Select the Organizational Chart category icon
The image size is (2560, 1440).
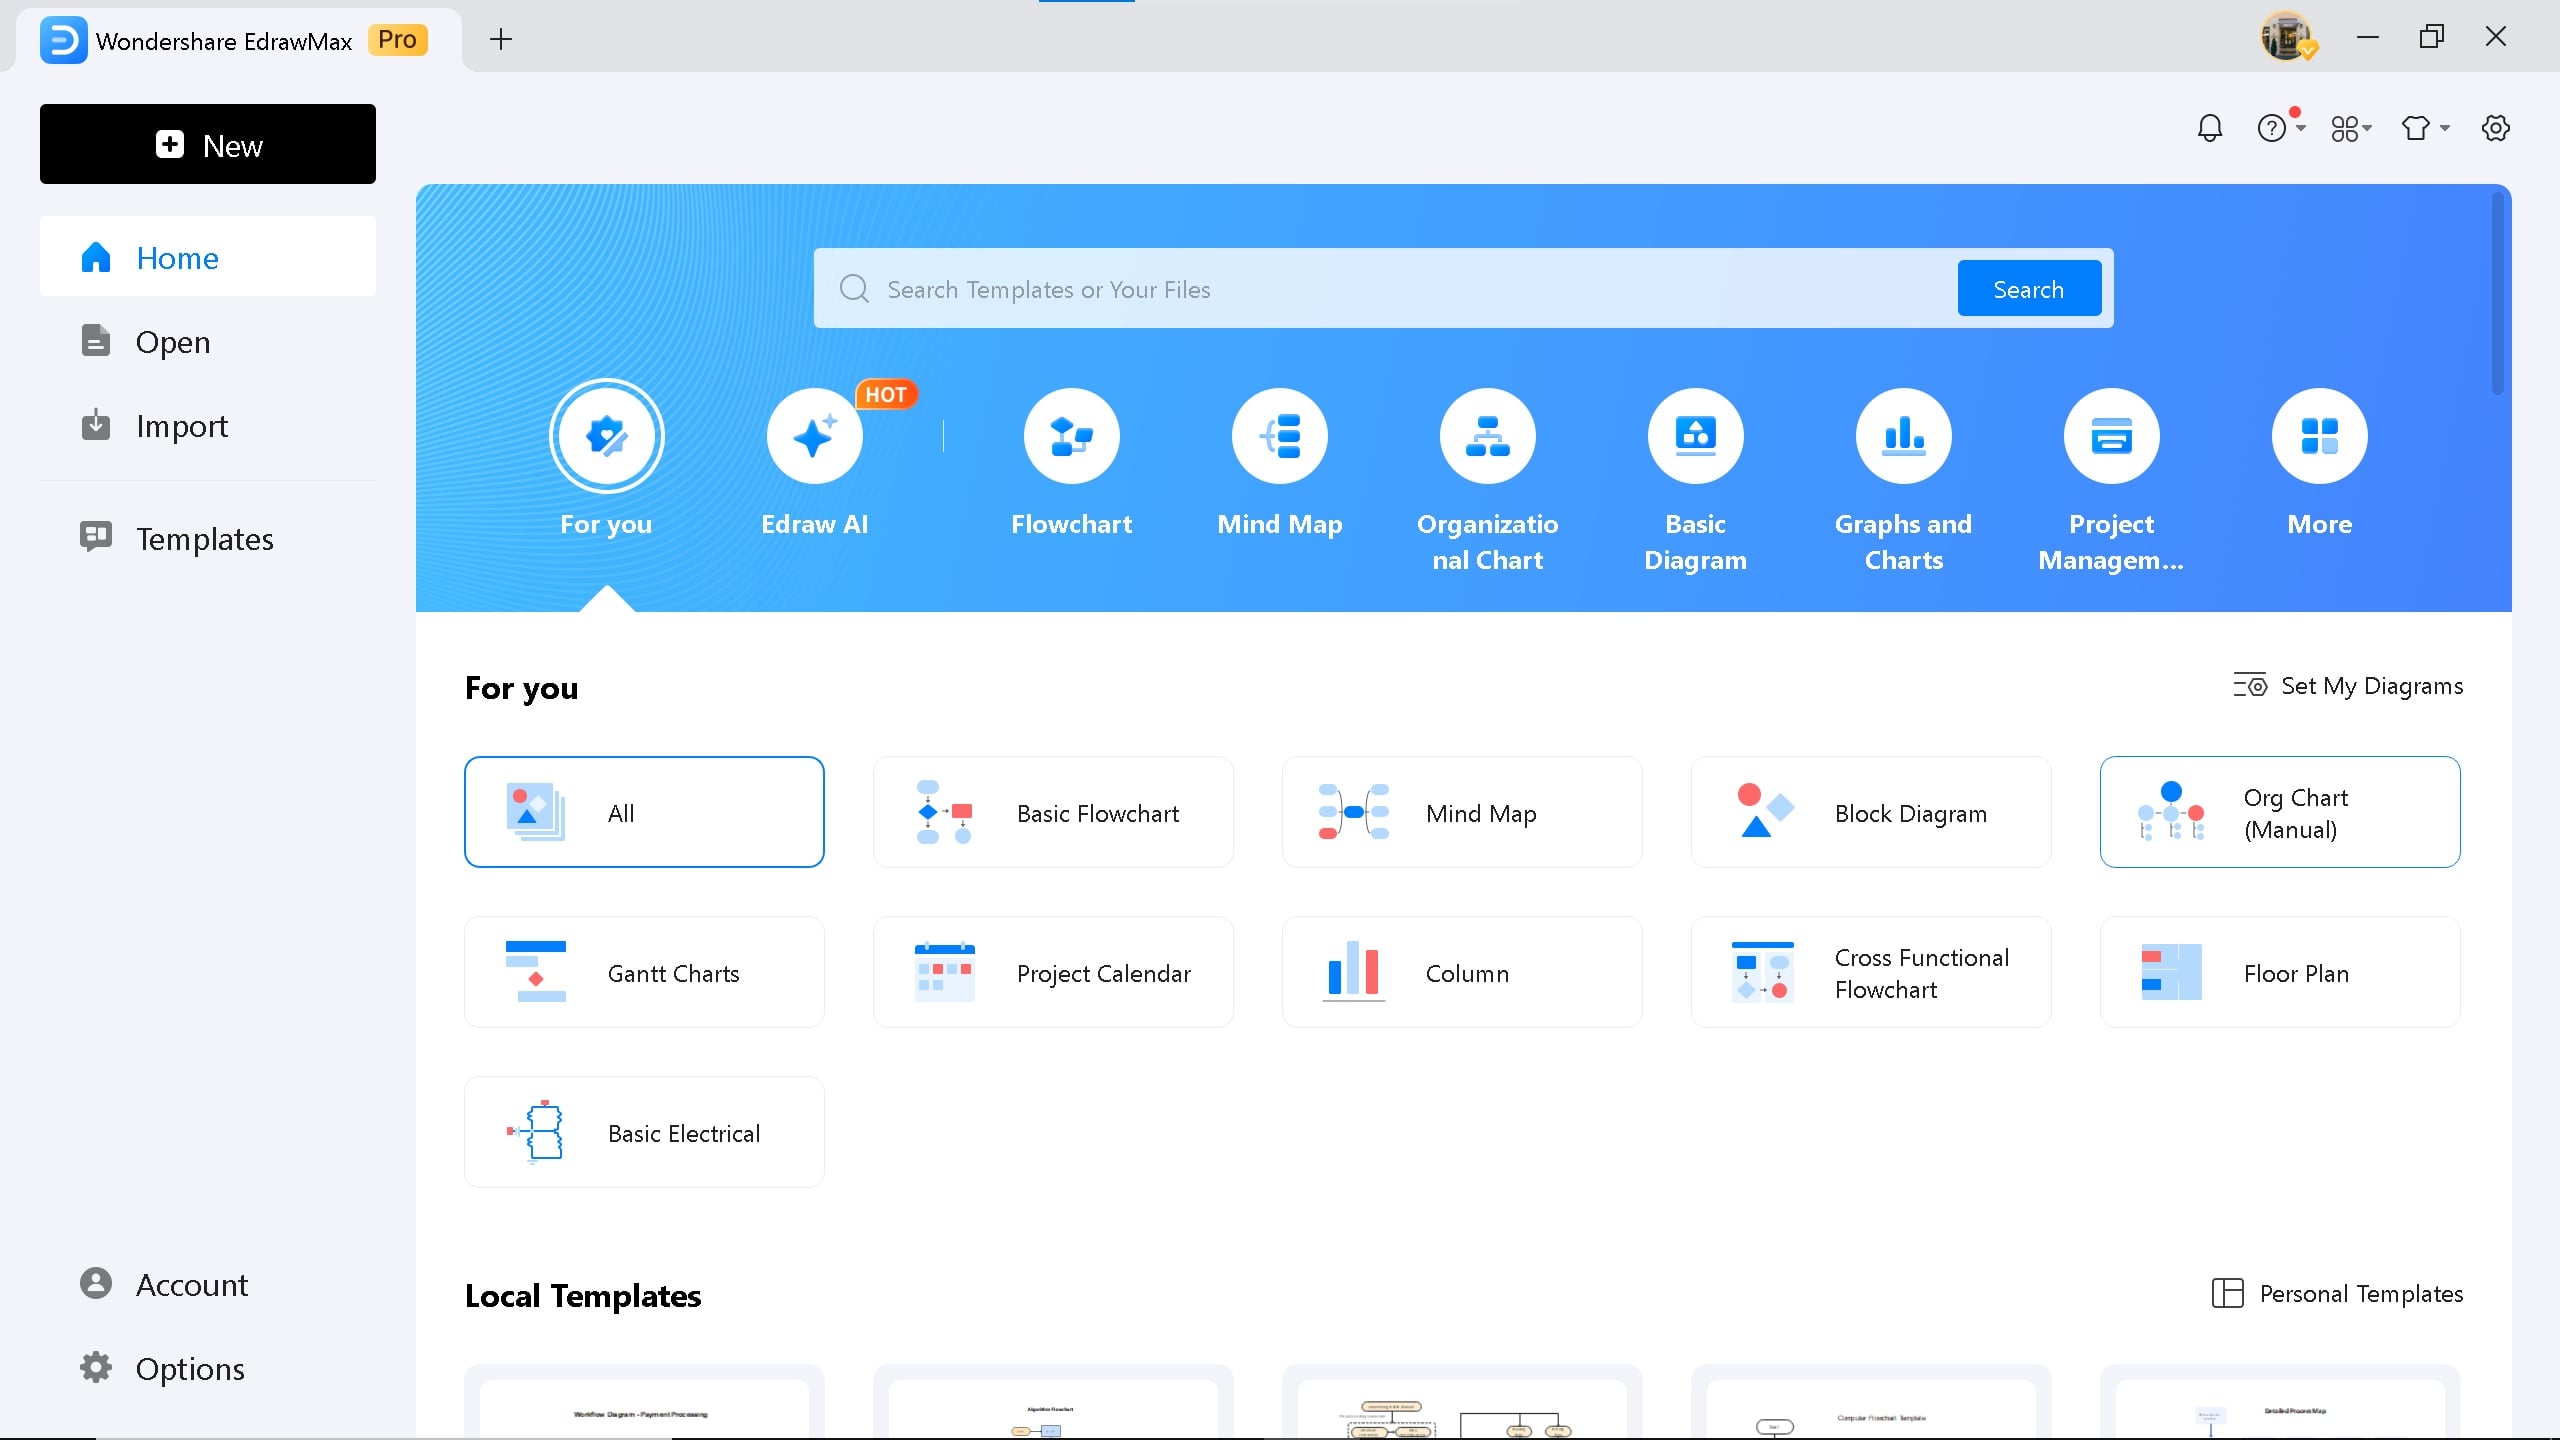point(1487,436)
